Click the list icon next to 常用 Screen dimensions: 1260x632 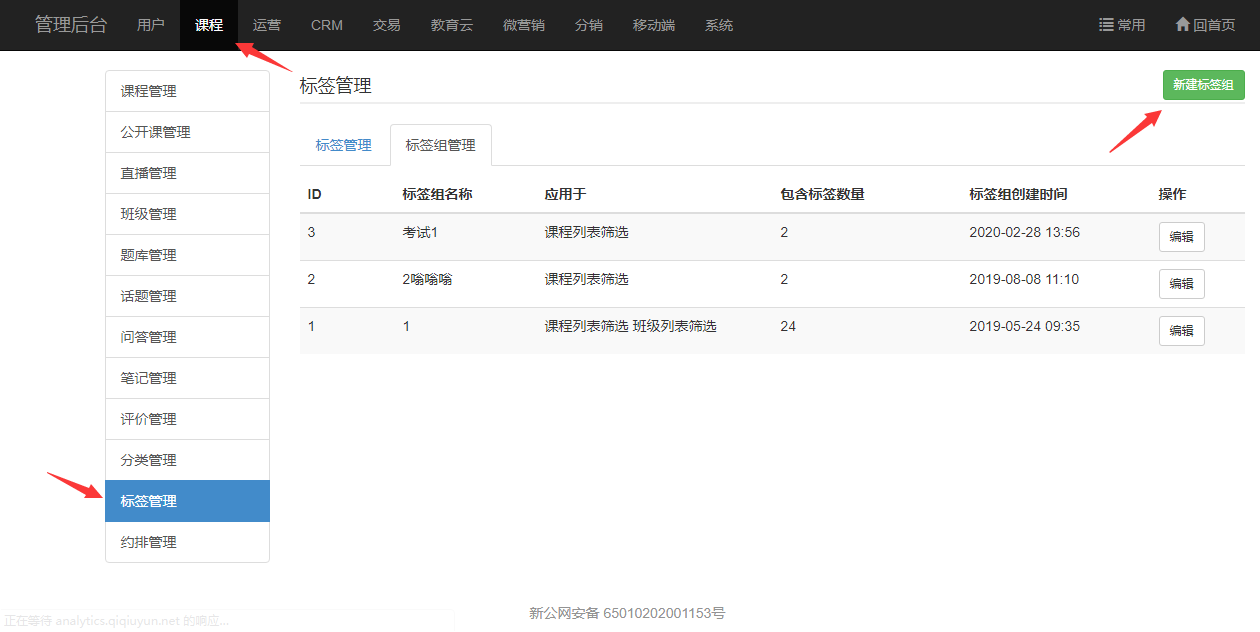pyautogui.click(x=1106, y=25)
